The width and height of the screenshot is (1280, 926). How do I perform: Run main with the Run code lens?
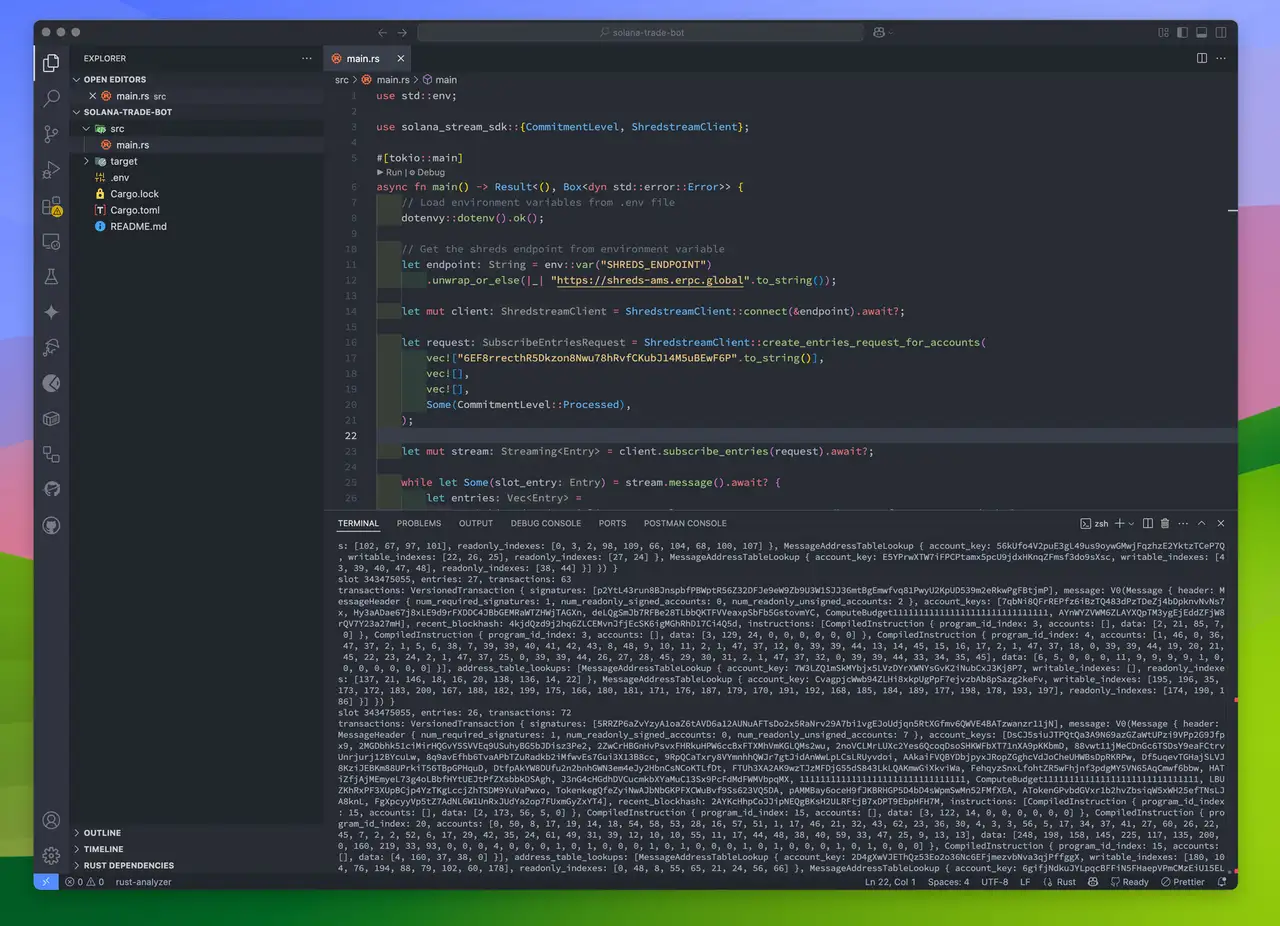pos(390,172)
